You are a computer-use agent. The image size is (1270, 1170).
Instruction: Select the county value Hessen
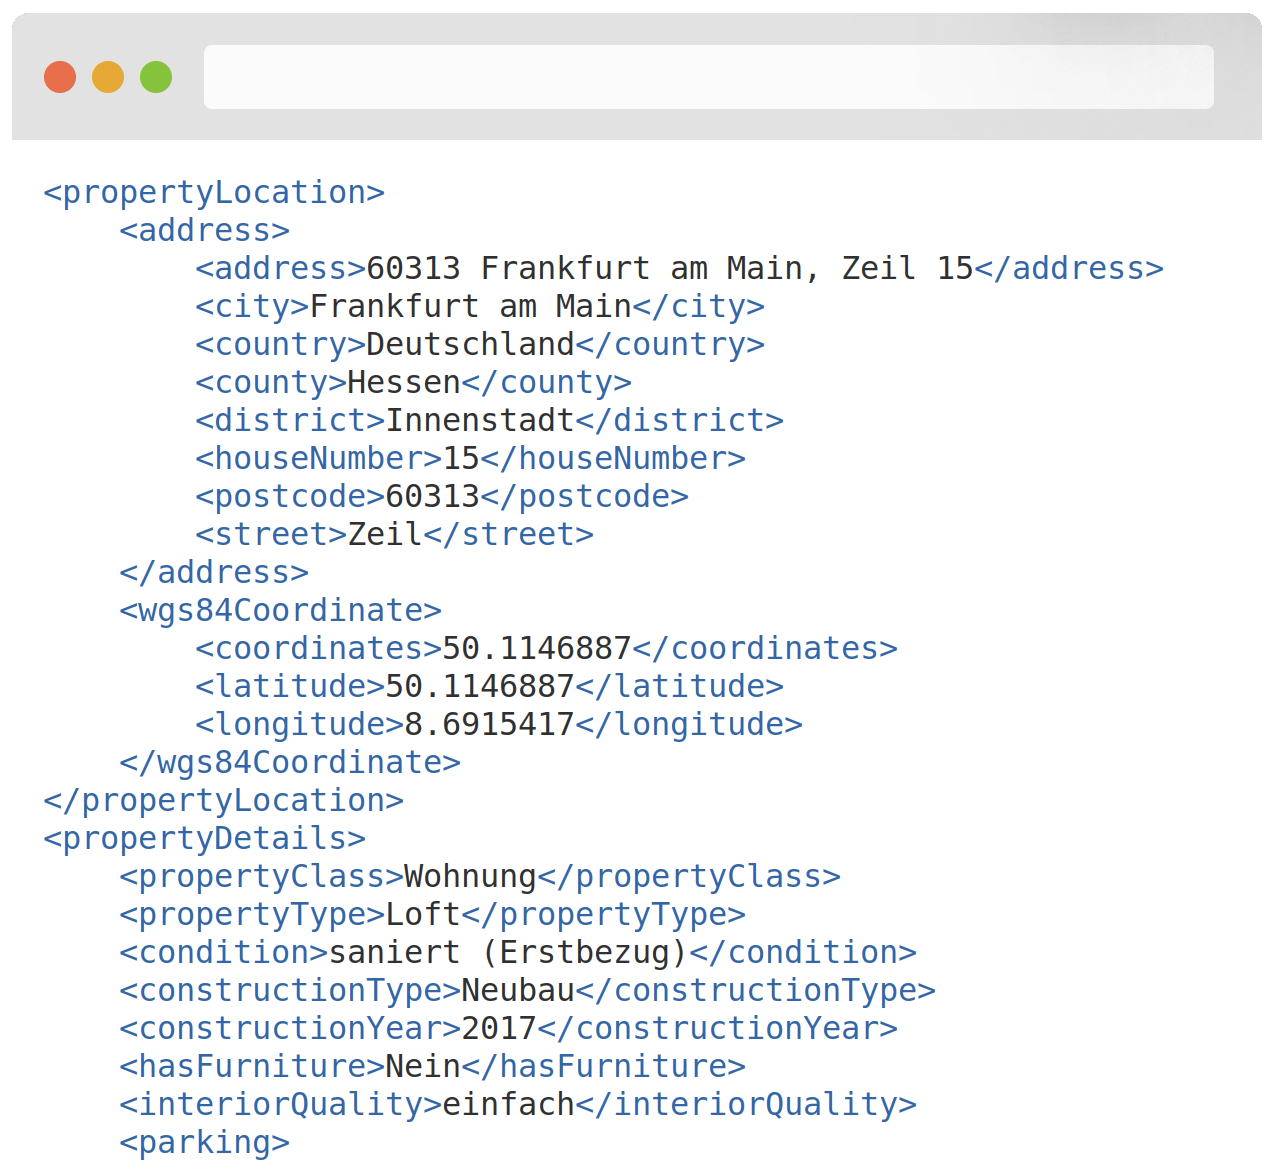coord(403,382)
